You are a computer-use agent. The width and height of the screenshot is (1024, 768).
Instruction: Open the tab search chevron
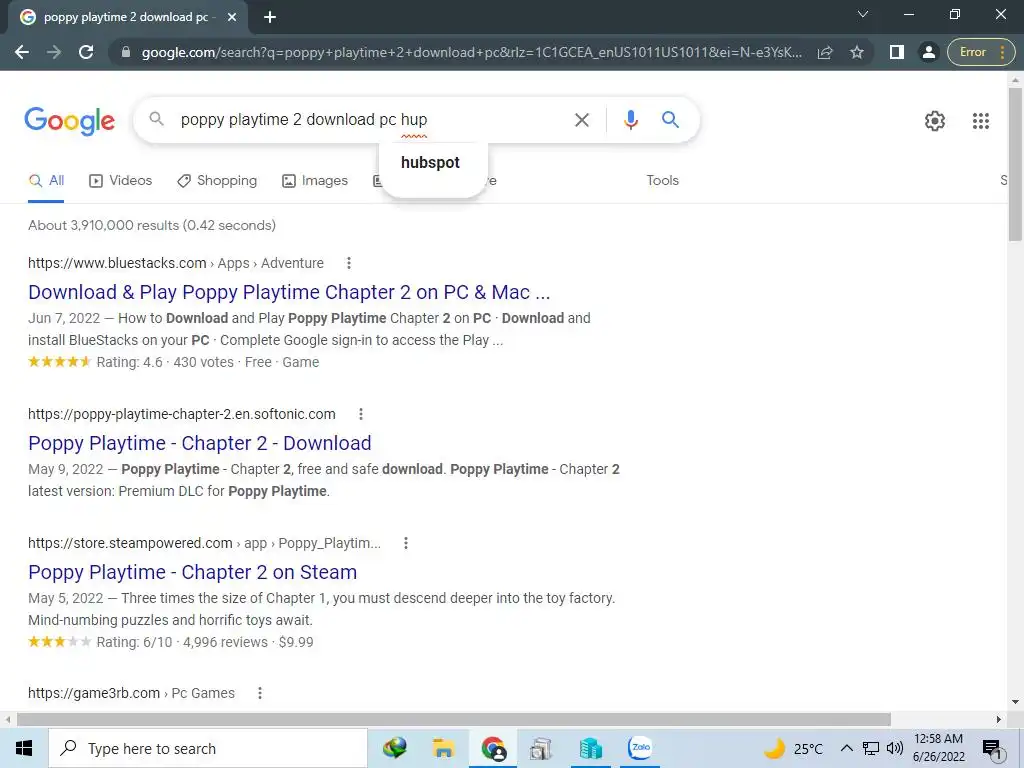pos(863,14)
